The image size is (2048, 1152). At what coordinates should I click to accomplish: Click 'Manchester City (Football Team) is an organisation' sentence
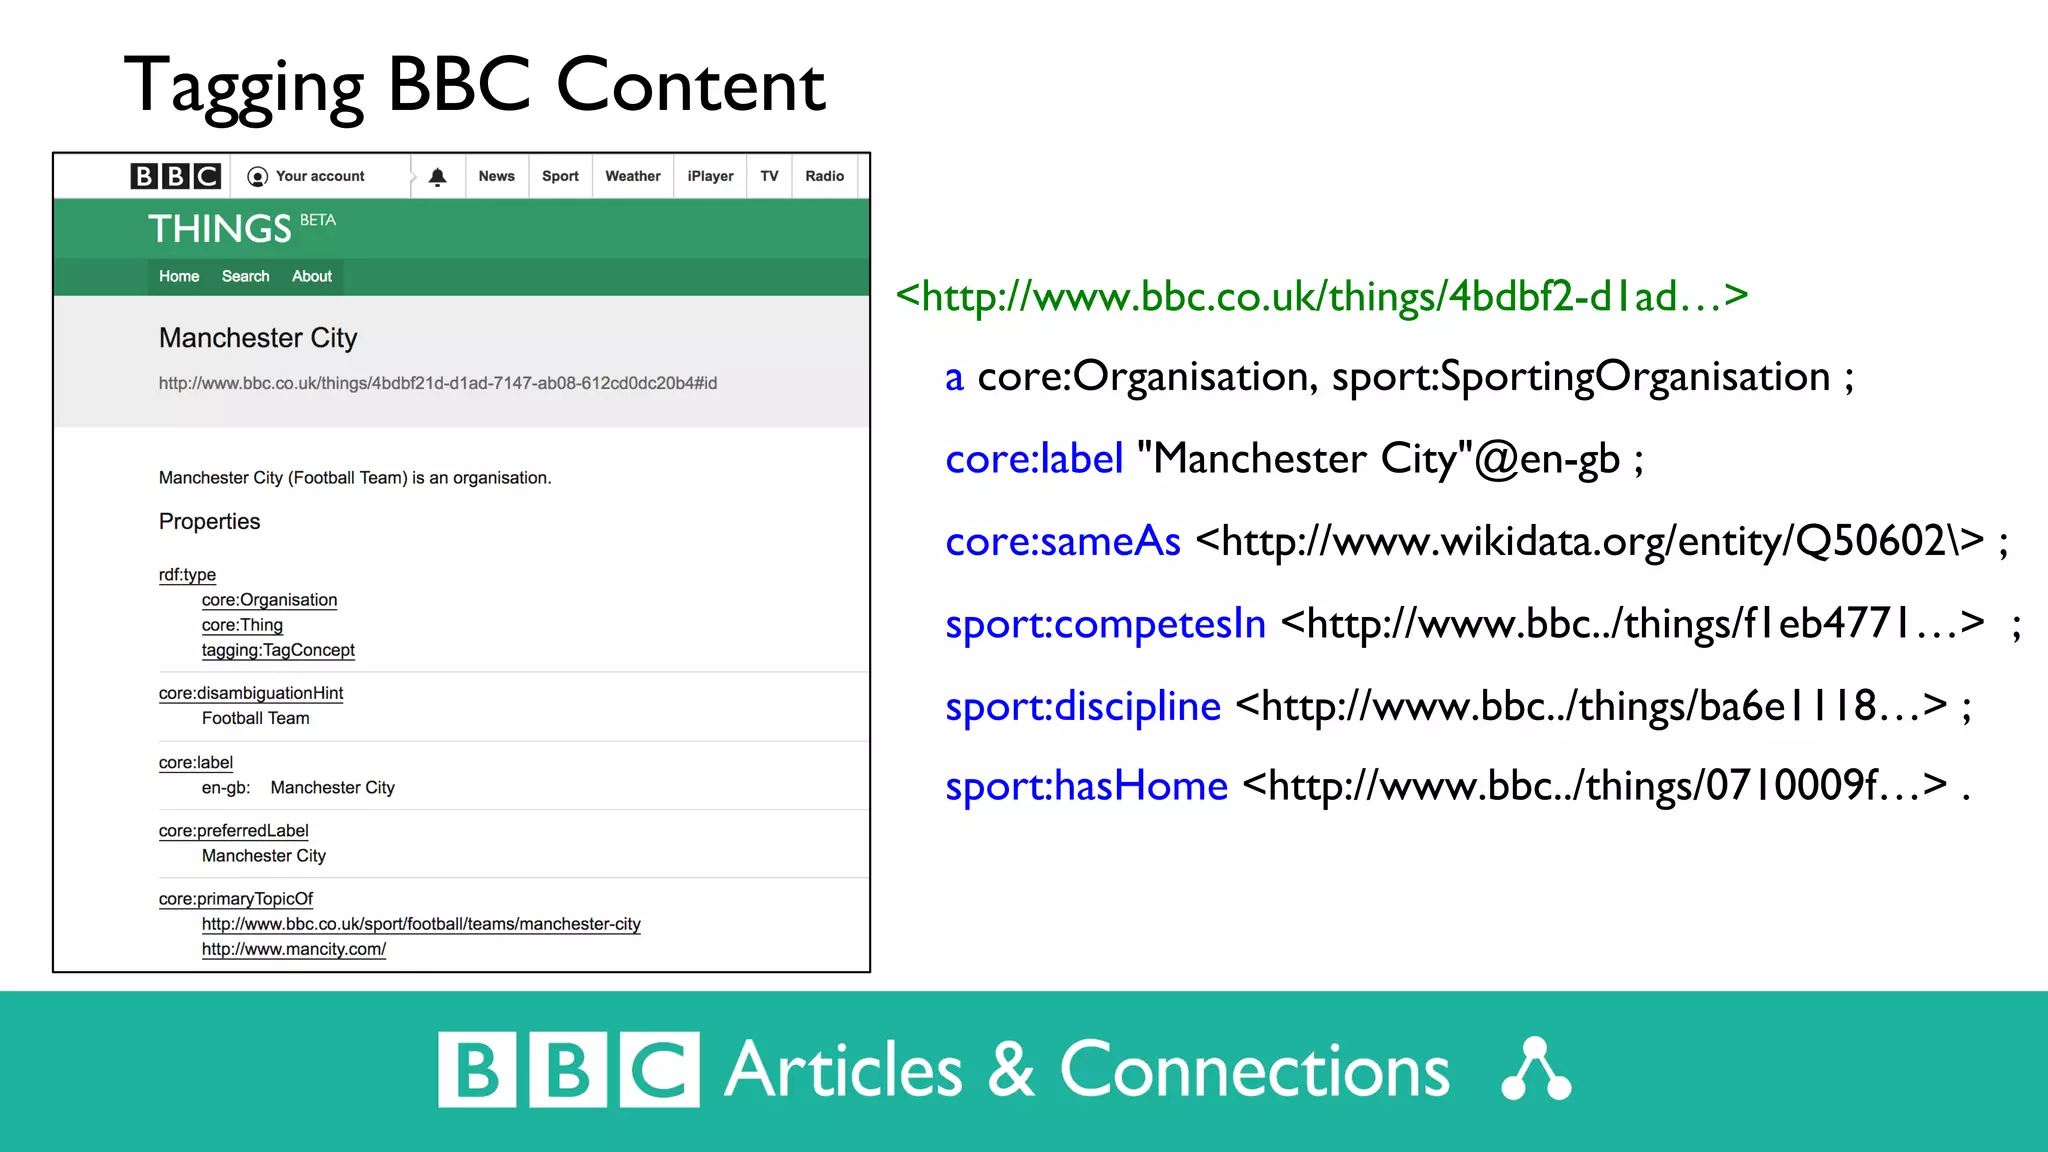click(x=355, y=478)
